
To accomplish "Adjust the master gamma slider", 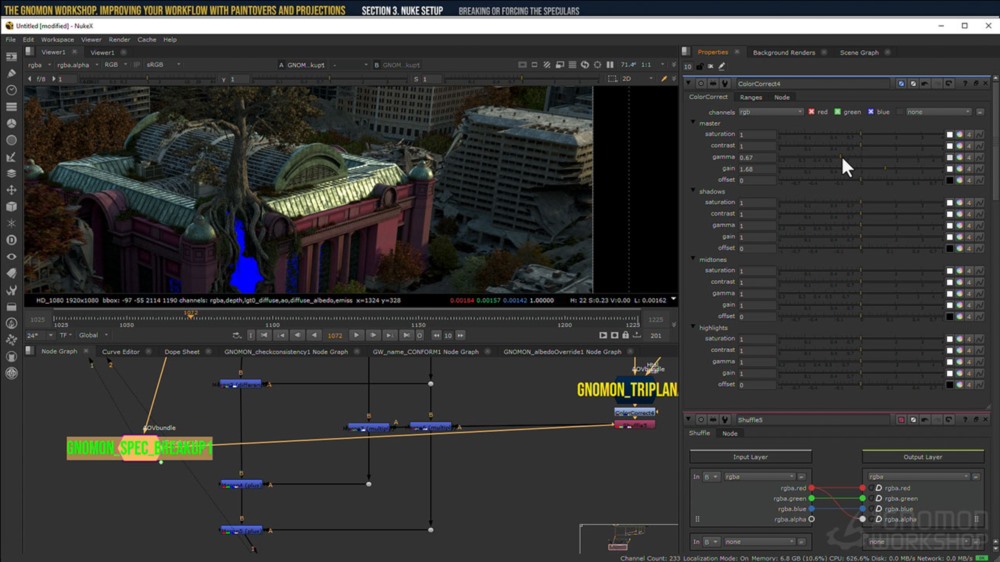I will coord(860,158).
